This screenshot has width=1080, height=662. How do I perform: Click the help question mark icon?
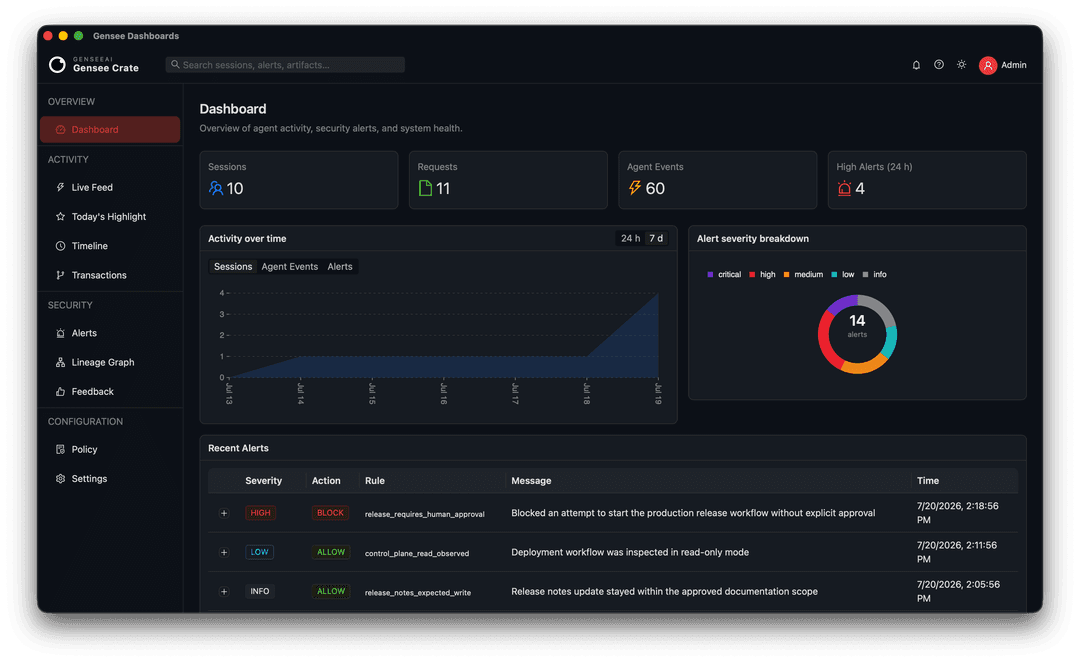(939, 65)
